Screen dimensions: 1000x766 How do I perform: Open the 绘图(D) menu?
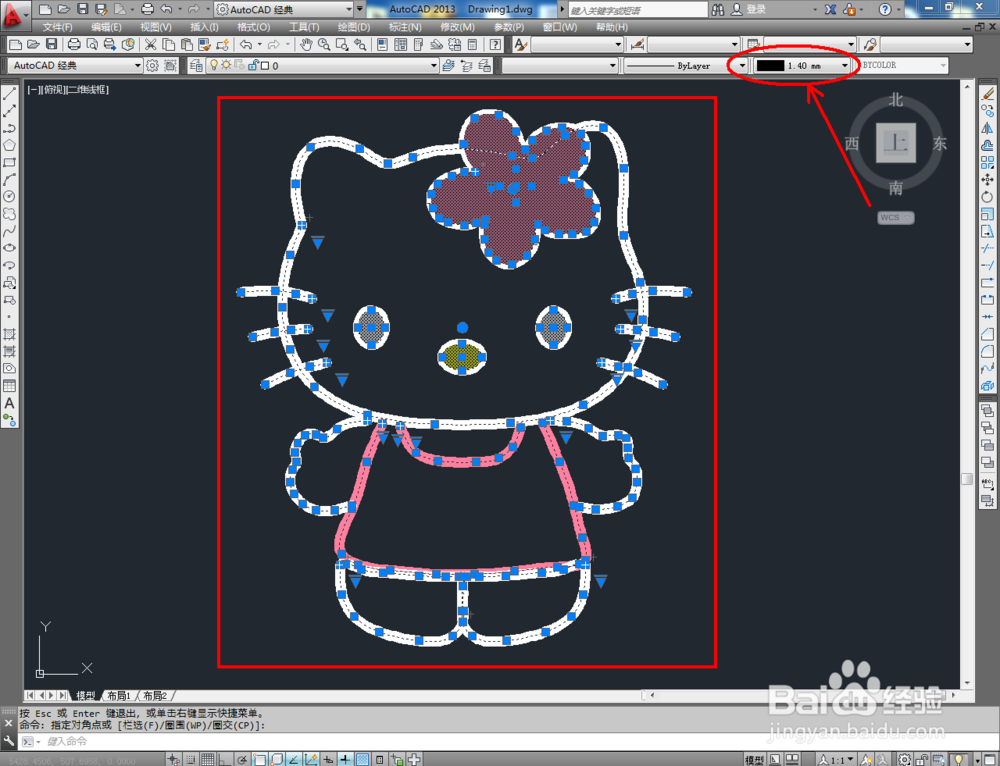click(353, 27)
